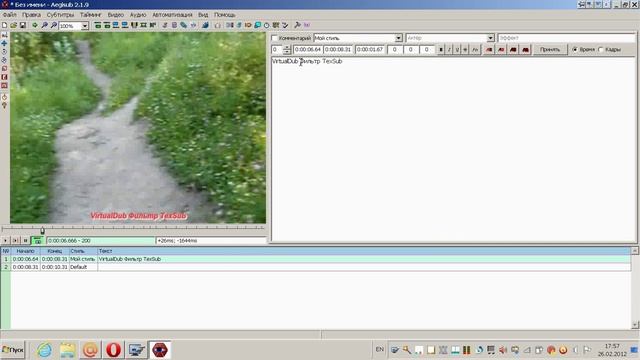The height and width of the screenshot is (360, 640).
Task: Click the layer number spinner arrows
Action: [287, 49]
